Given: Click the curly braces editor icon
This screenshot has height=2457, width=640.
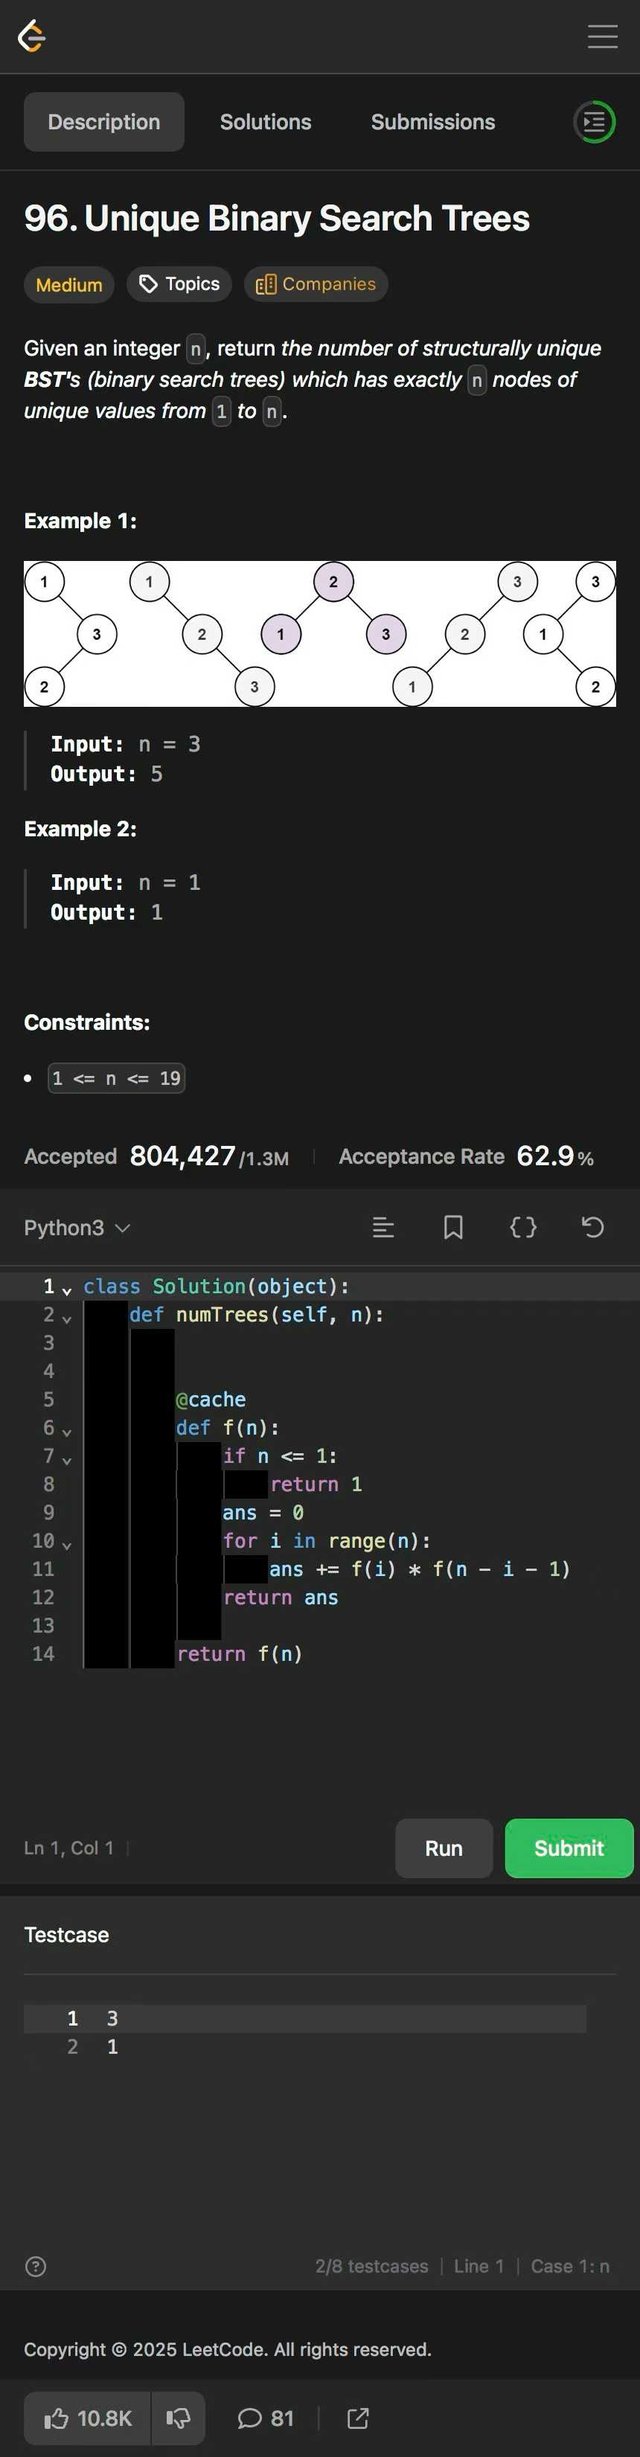Looking at the screenshot, I should pyautogui.click(x=523, y=1228).
